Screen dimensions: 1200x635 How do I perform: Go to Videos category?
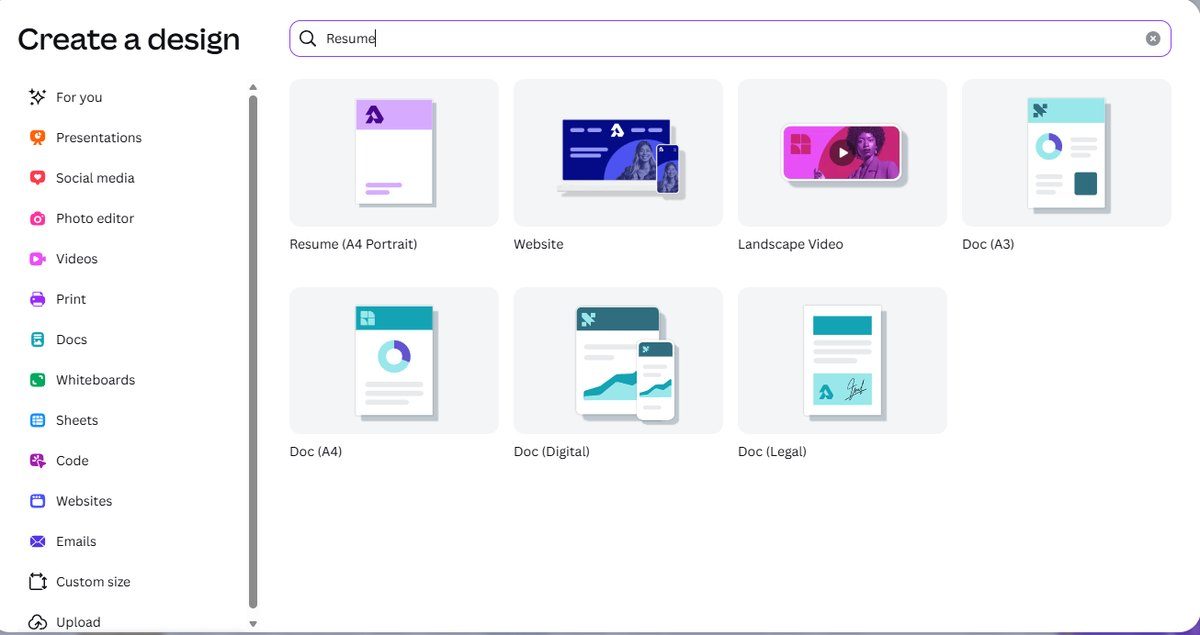click(77, 259)
